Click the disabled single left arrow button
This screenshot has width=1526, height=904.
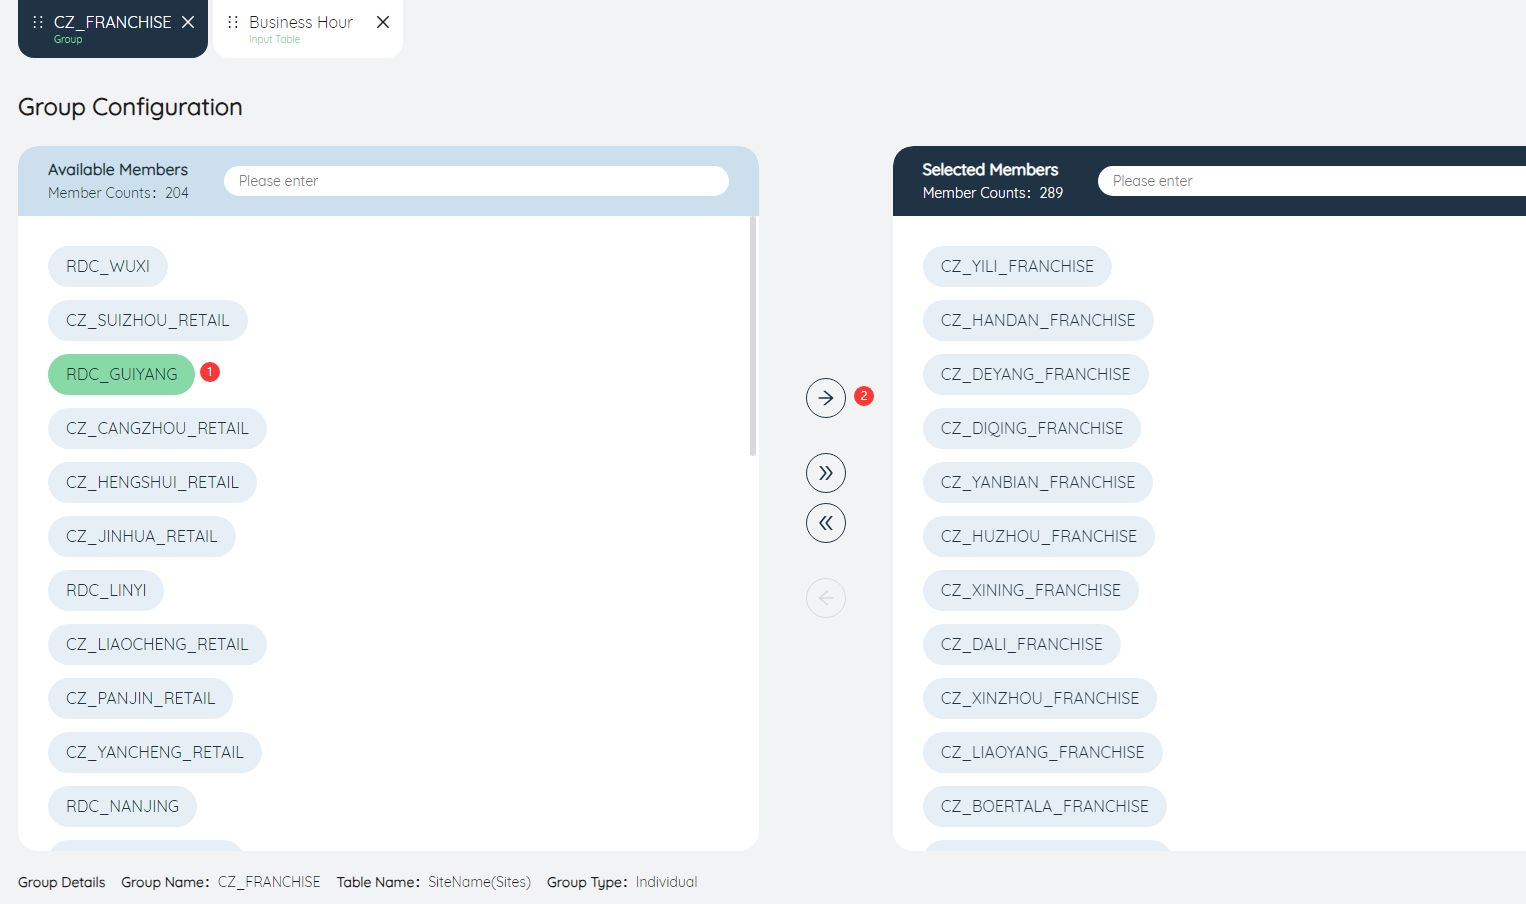pos(826,598)
